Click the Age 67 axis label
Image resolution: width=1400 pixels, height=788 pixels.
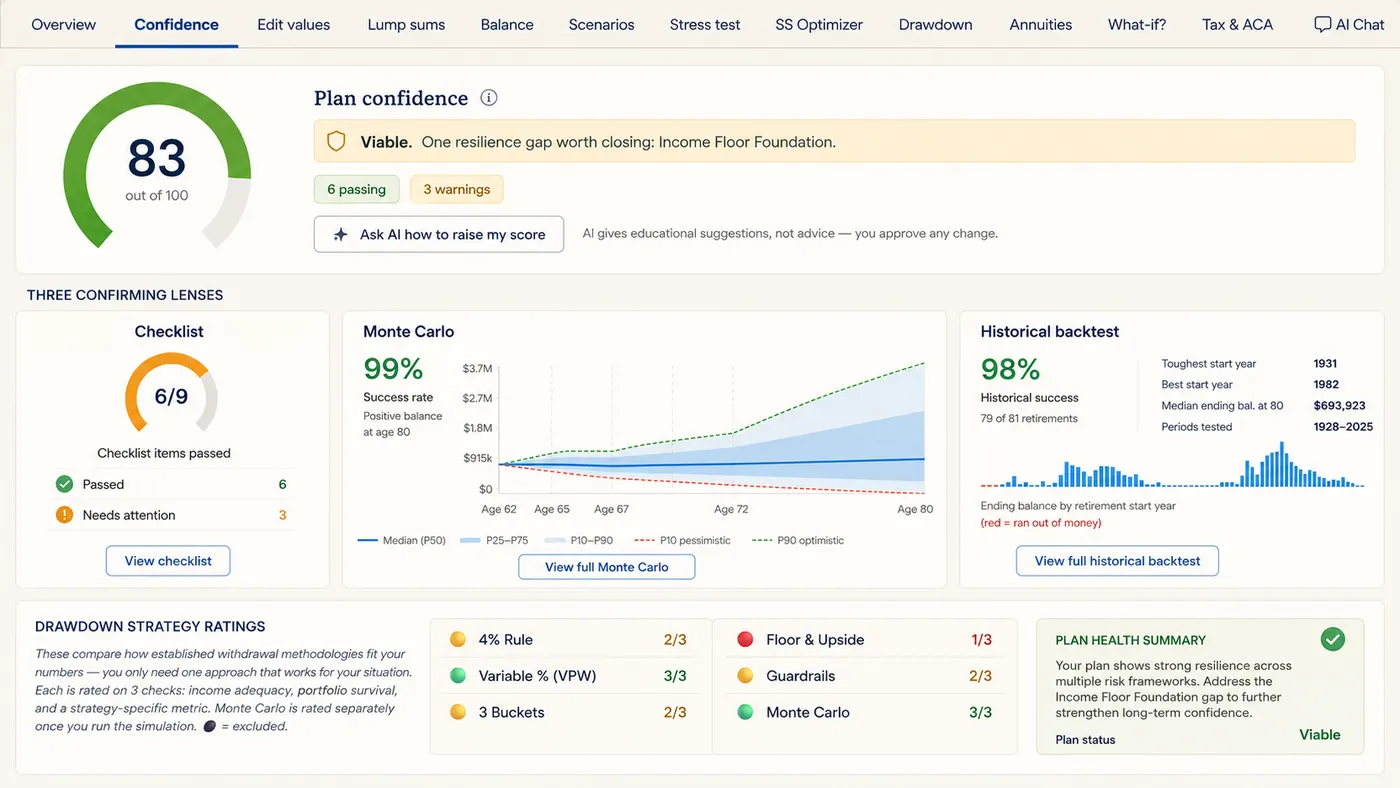pos(610,509)
